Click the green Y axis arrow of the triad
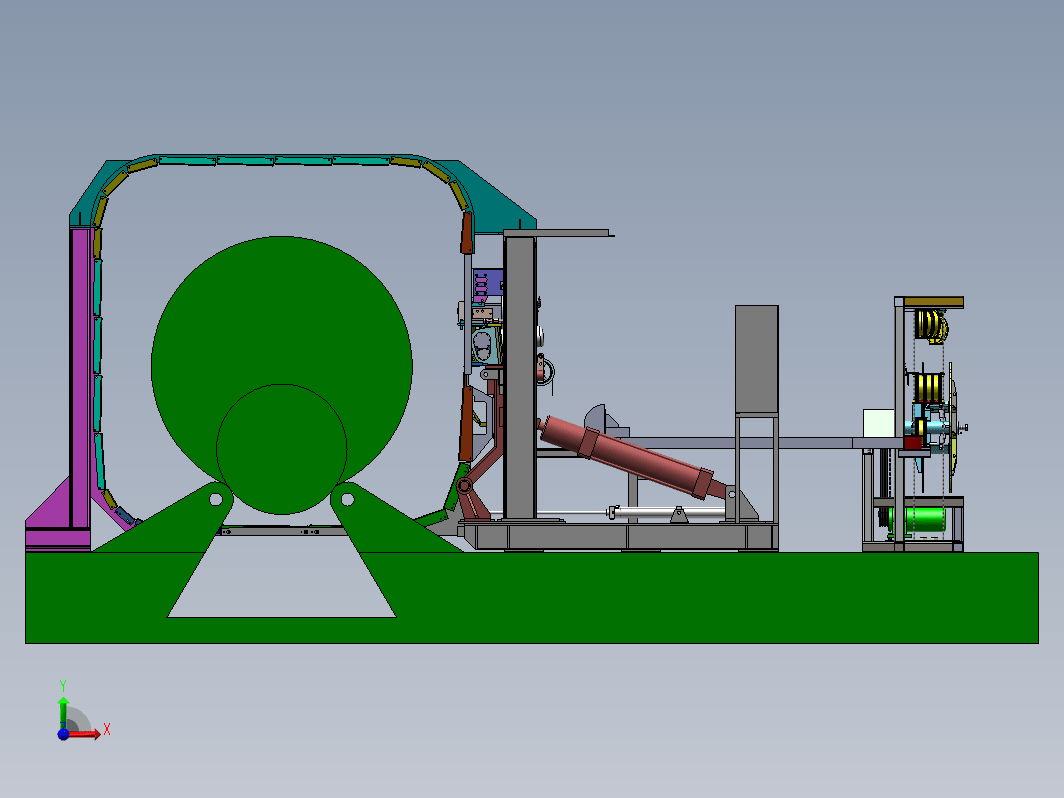 pos(63,712)
